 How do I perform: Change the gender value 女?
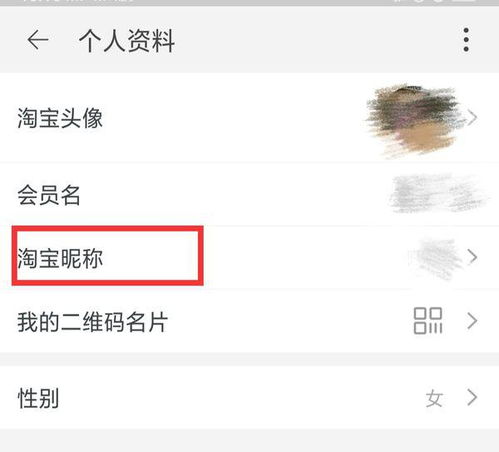[434, 399]
